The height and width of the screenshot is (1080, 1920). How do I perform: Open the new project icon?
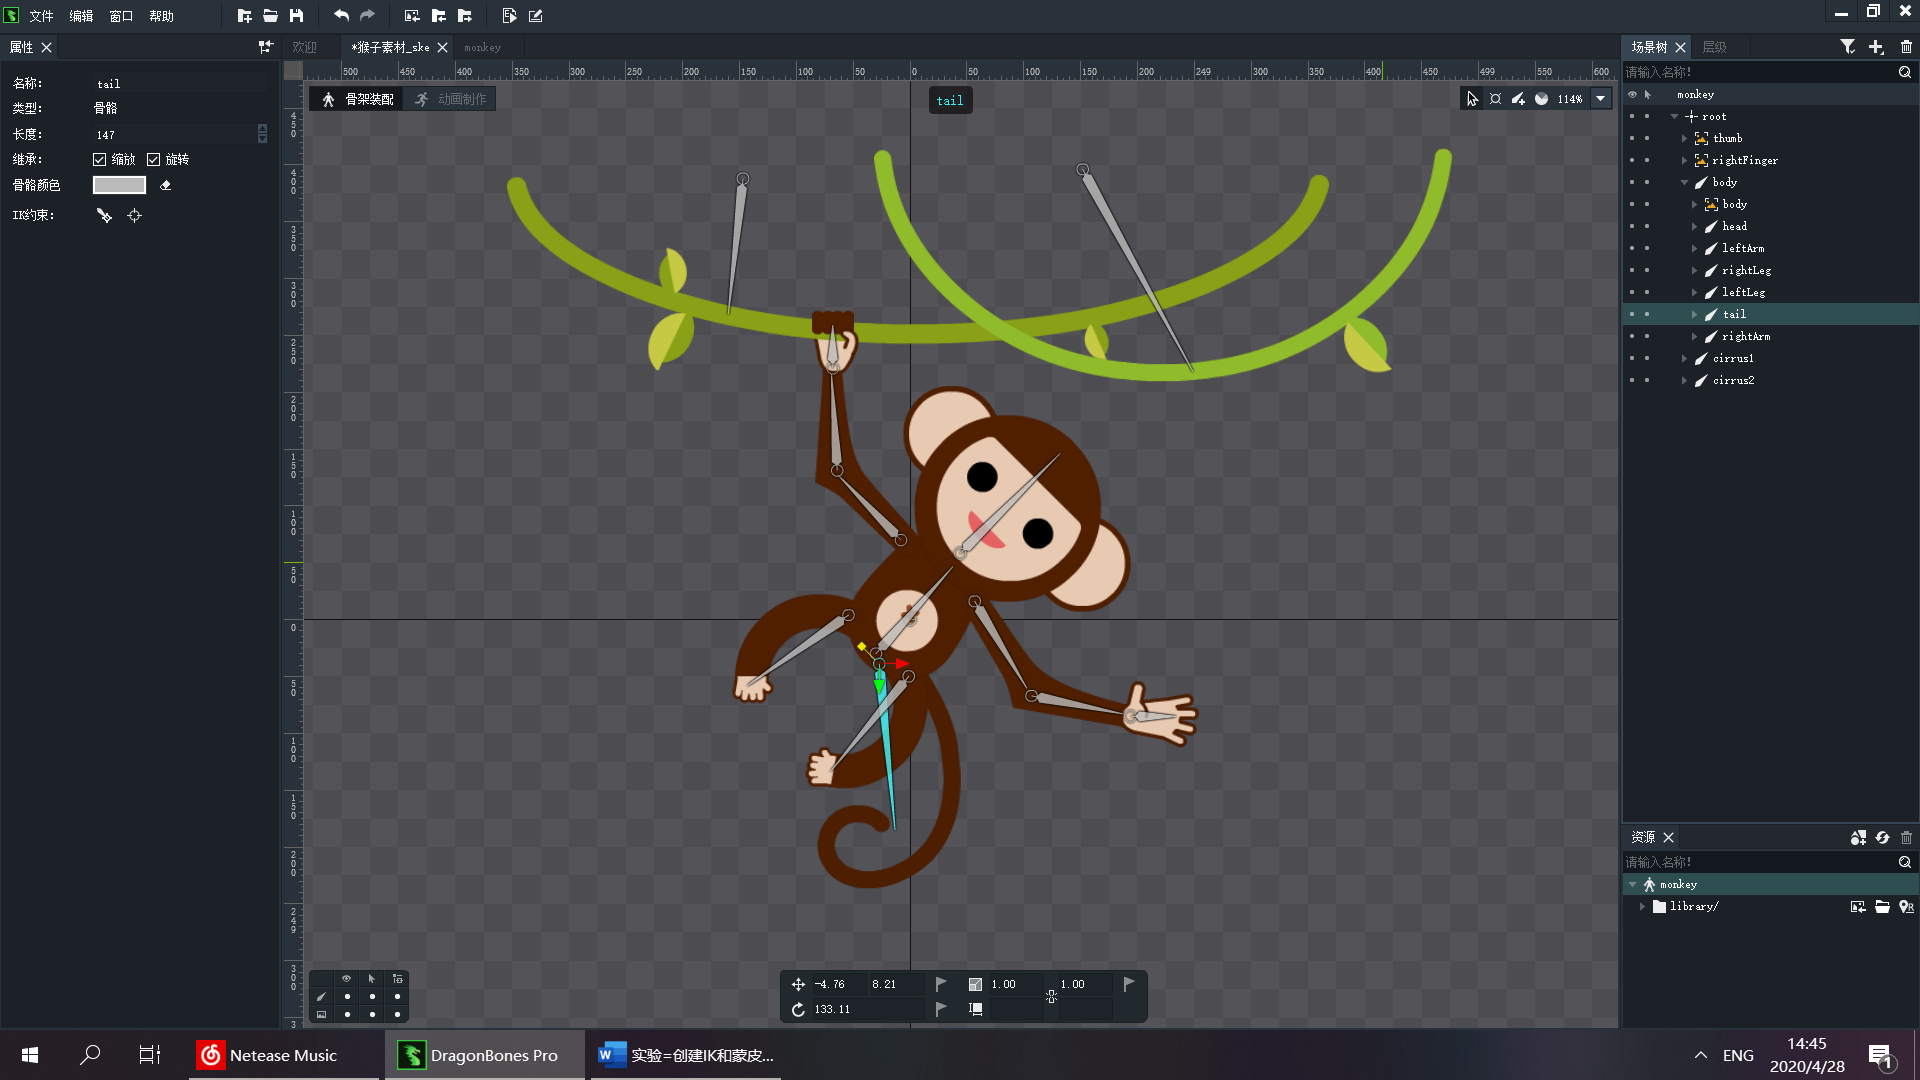[x=244, y=16]
